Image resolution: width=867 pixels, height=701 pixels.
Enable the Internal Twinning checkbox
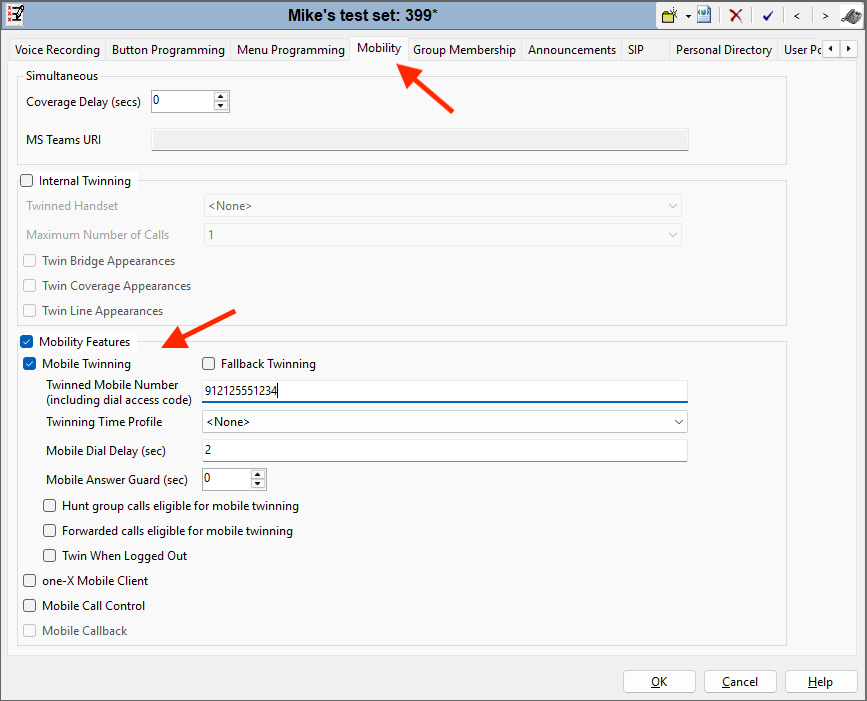27,181
